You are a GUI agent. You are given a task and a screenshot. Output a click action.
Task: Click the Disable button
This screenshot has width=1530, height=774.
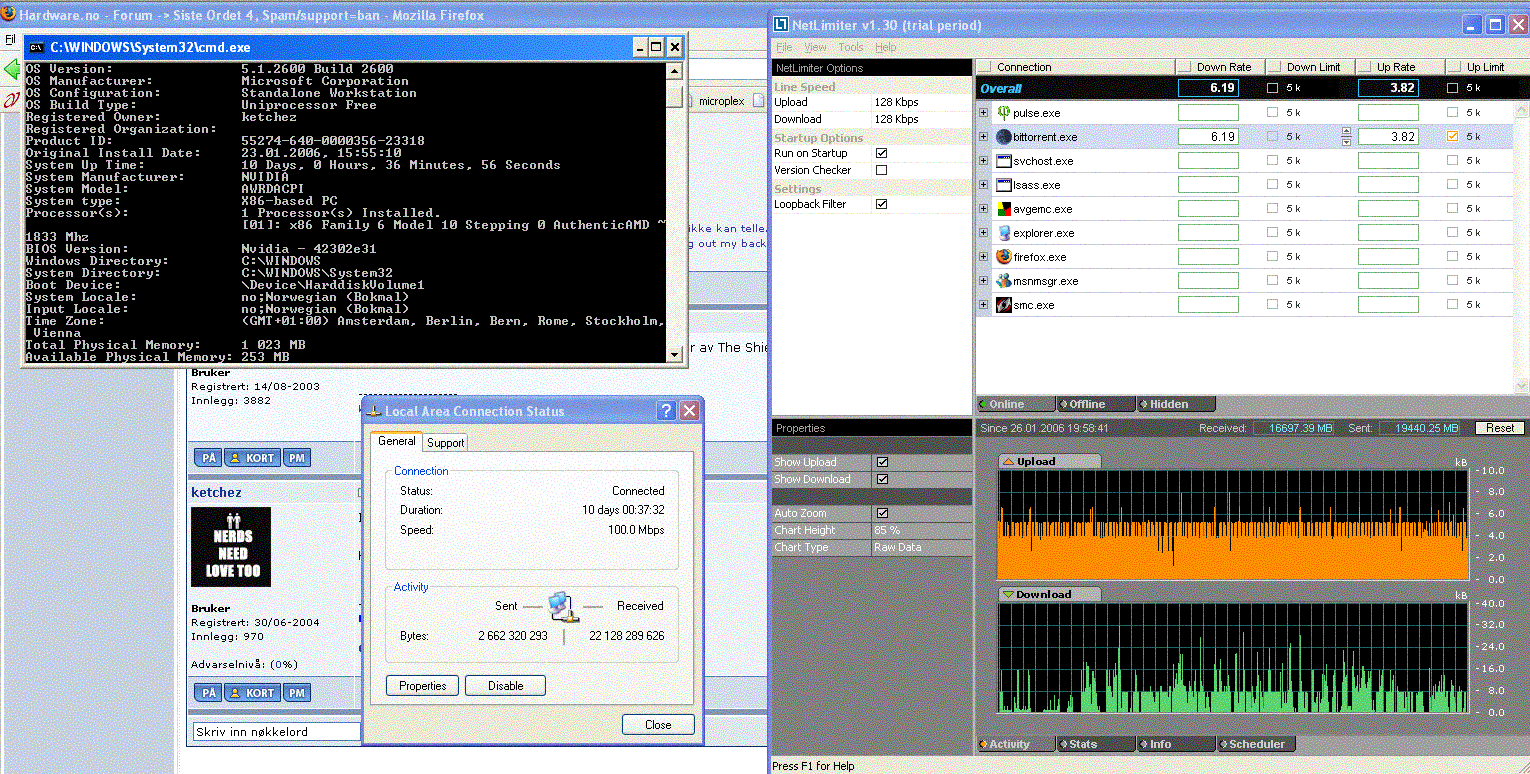(x=506, y=686)
